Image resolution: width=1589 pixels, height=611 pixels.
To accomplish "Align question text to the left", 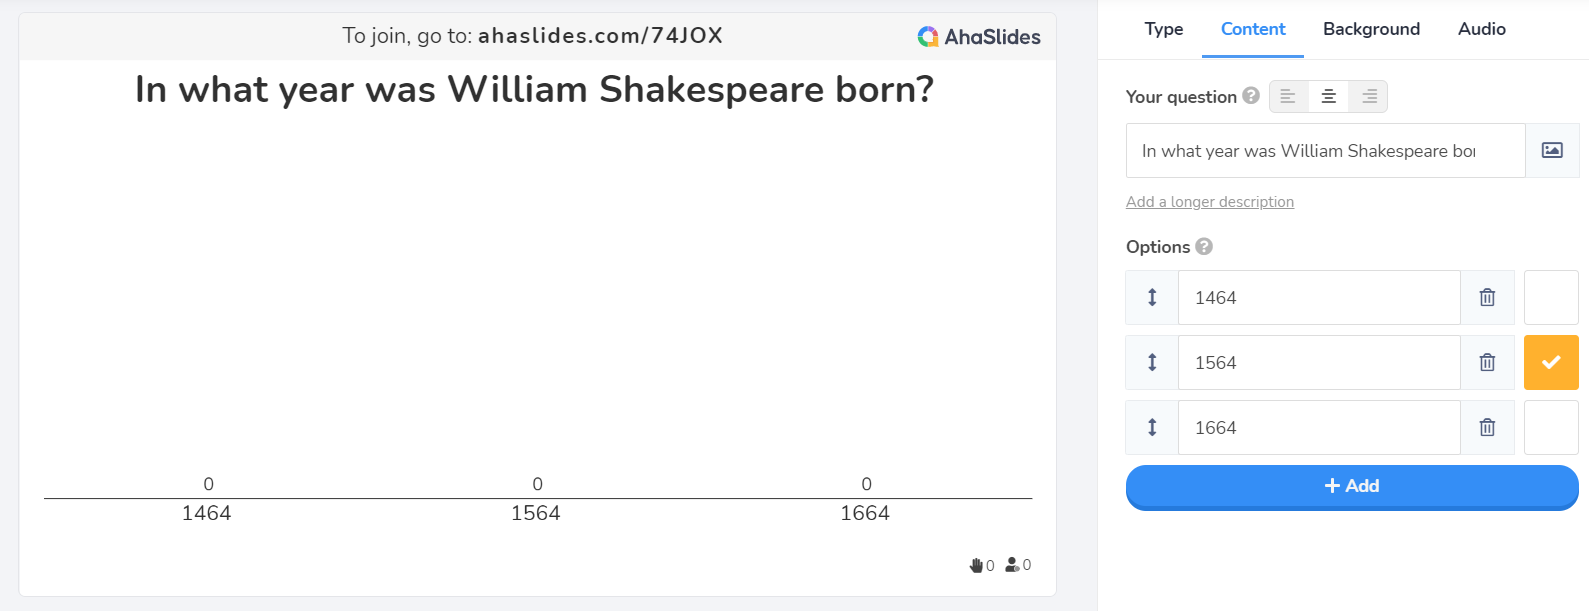I will (x=1288, y=96).
